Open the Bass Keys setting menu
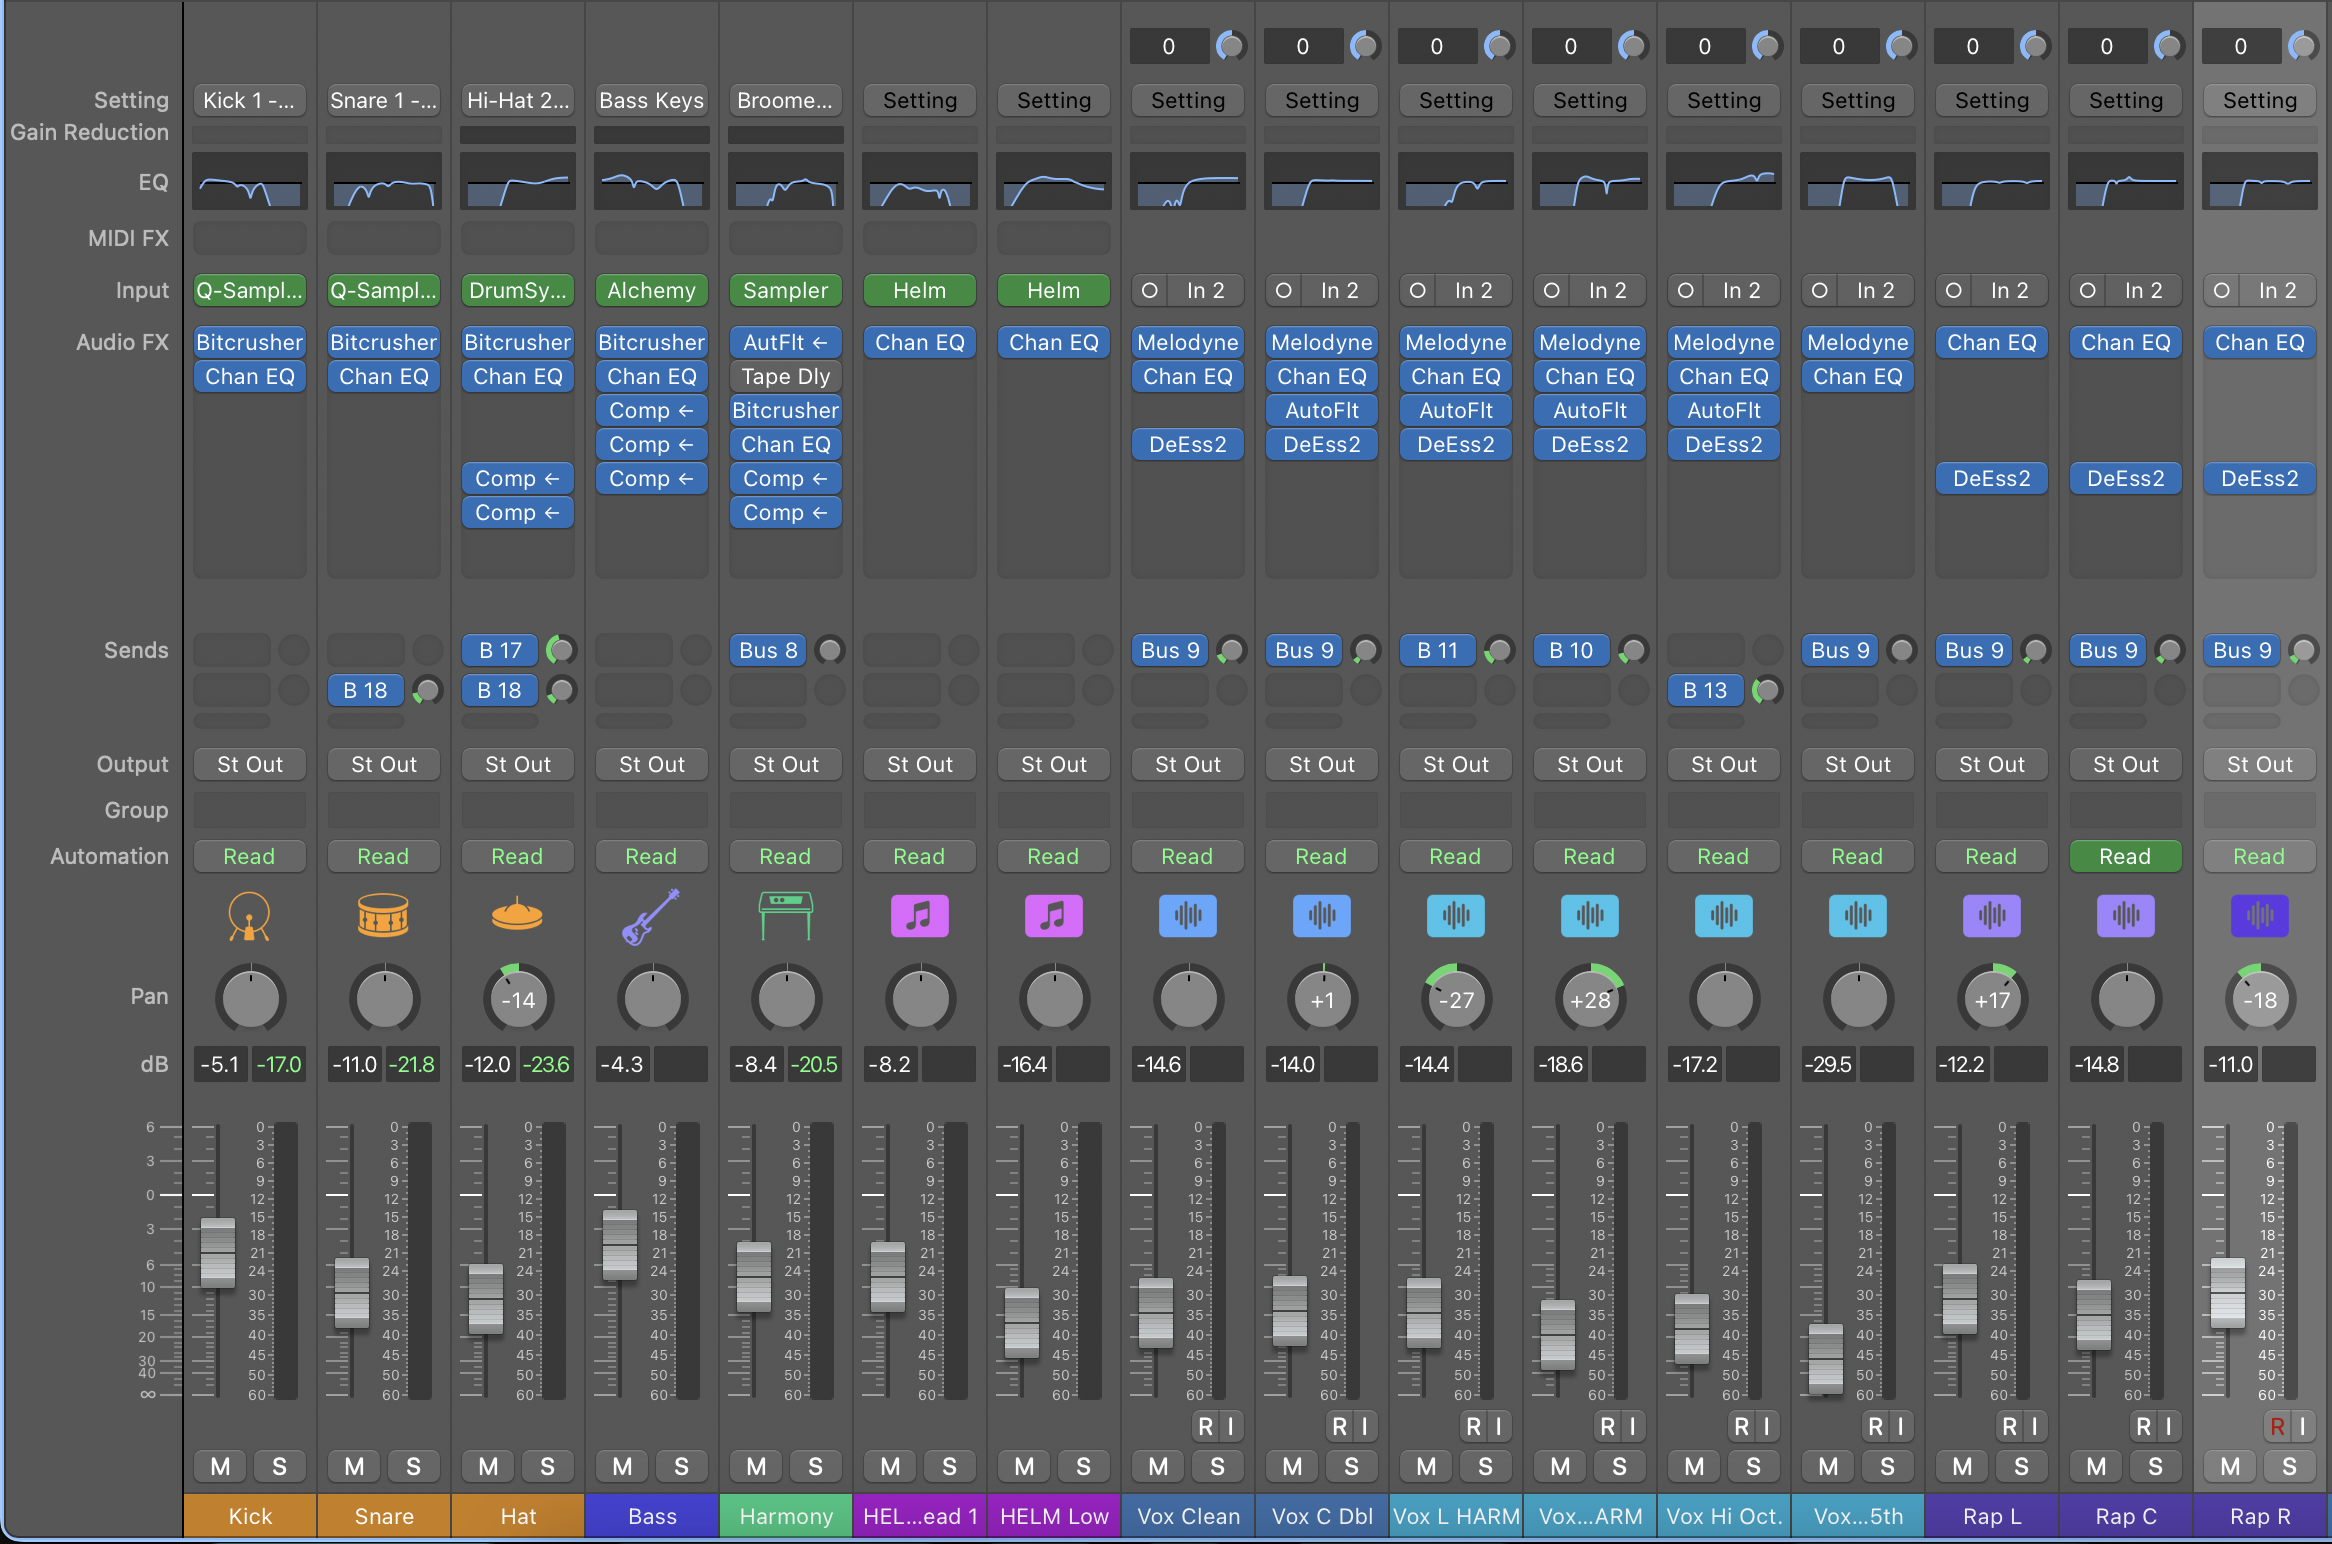 click(651, 100)
